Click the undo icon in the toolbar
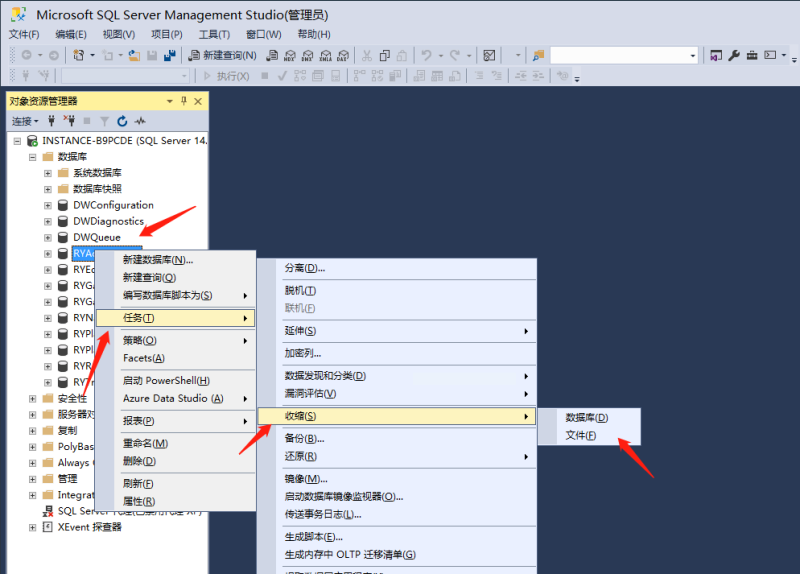The image size is (800, 574). [x=427, y=55]
